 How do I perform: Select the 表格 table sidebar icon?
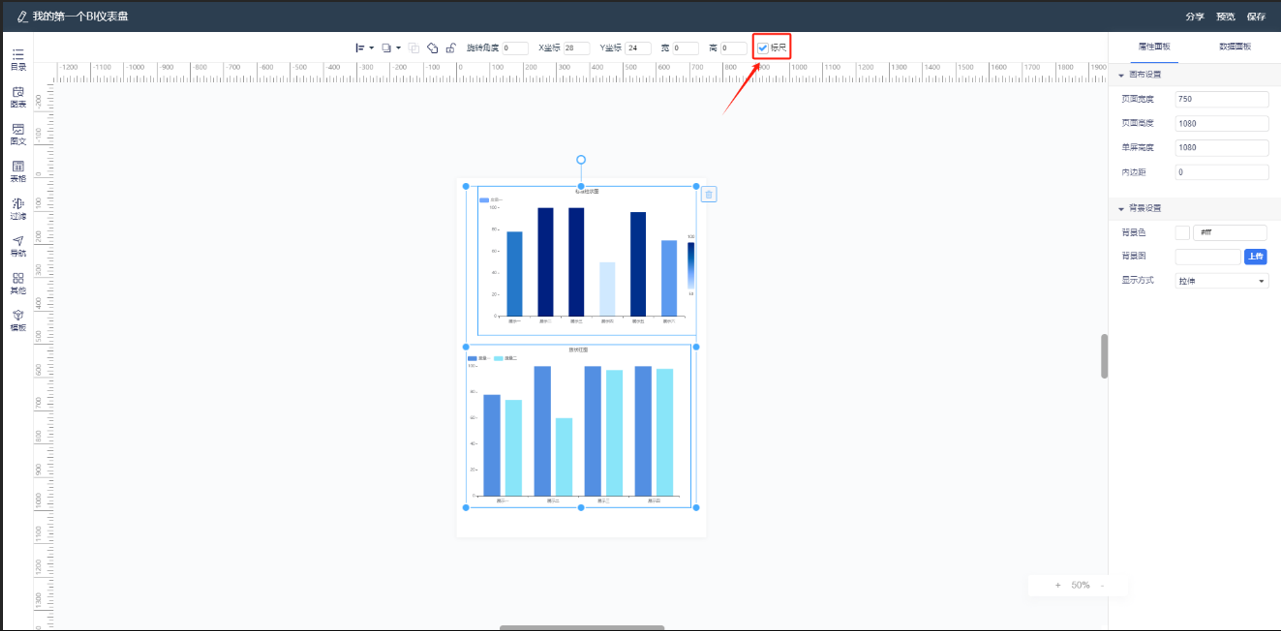tap(18, 171)
